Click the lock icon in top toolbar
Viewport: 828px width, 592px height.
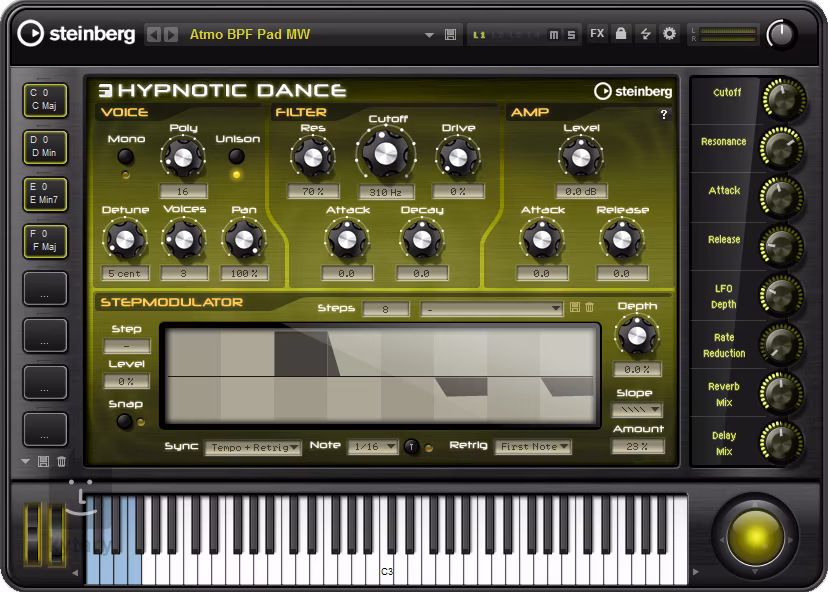tap(621, 34)
